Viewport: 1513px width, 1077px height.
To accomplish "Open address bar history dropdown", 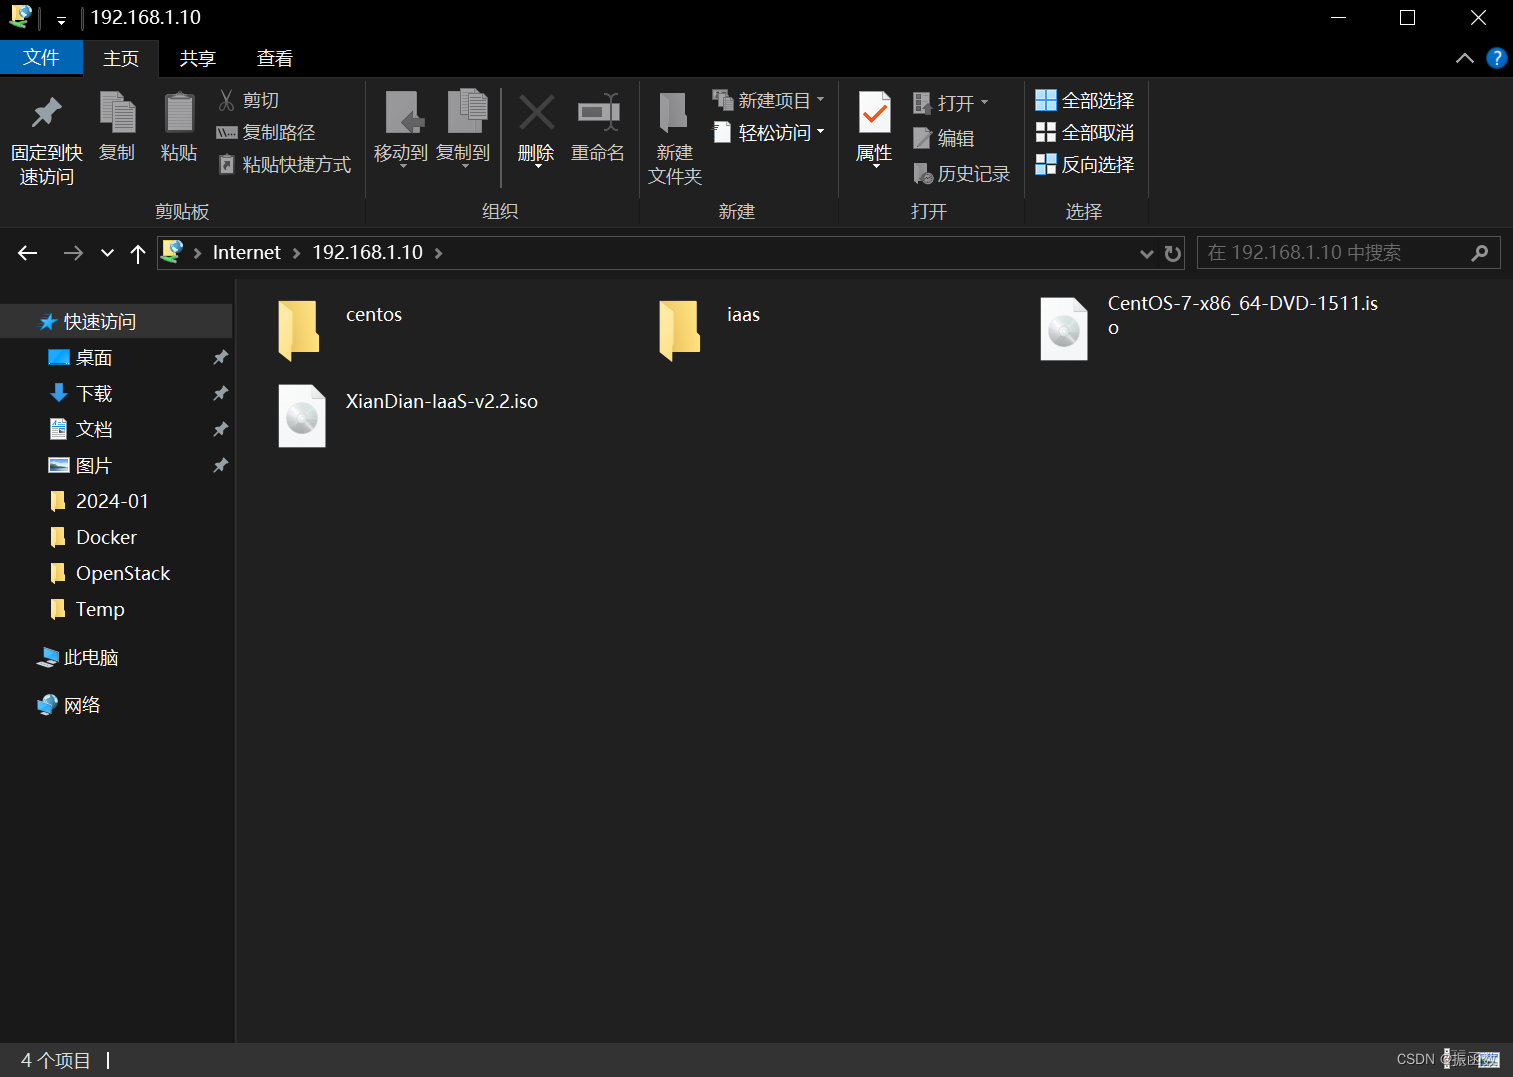I will point(1147,254).
